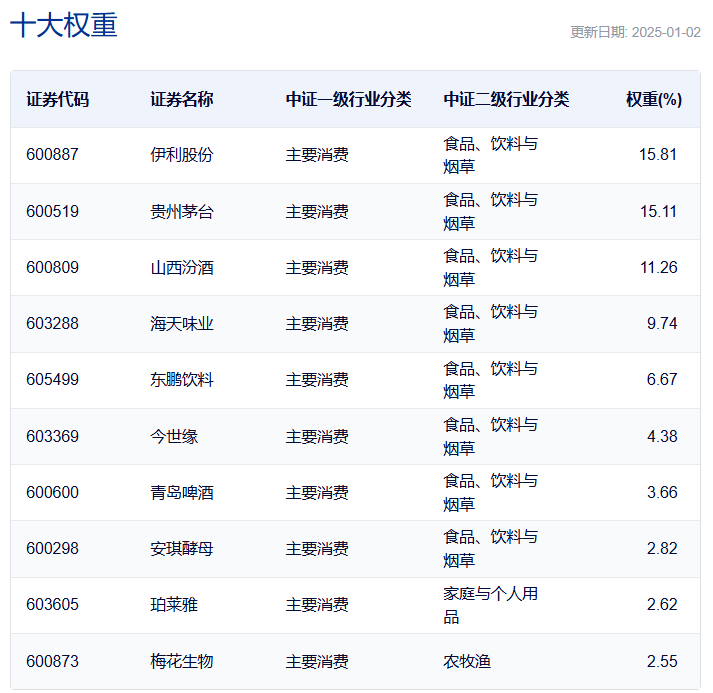Click weight value 3.66
The height and width of the screenshot is (693, 713).
coord(662,492)
